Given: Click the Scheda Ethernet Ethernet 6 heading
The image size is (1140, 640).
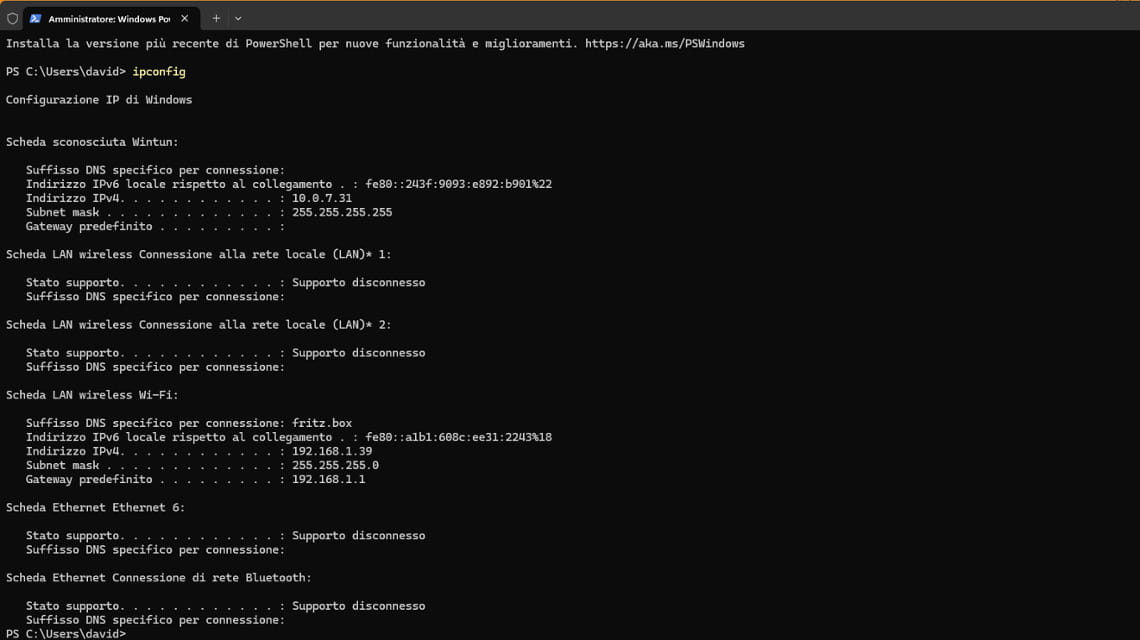Looking at the screenshot, I should pyautogui.click(x=95, y=508).
